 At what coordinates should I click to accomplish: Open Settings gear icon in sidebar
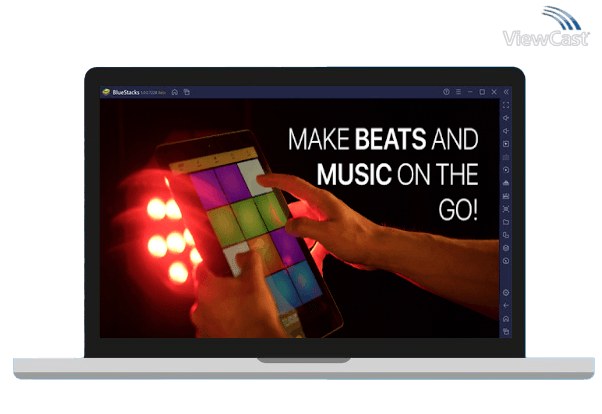506,293
